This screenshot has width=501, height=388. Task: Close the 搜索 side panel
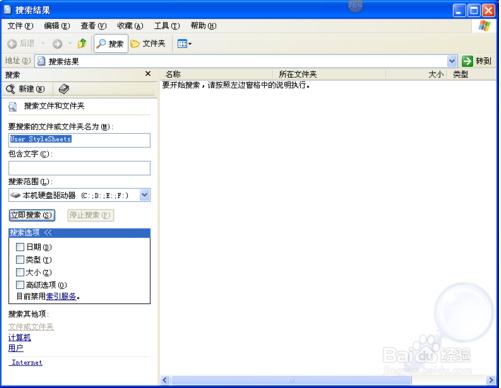coord(148,74)
